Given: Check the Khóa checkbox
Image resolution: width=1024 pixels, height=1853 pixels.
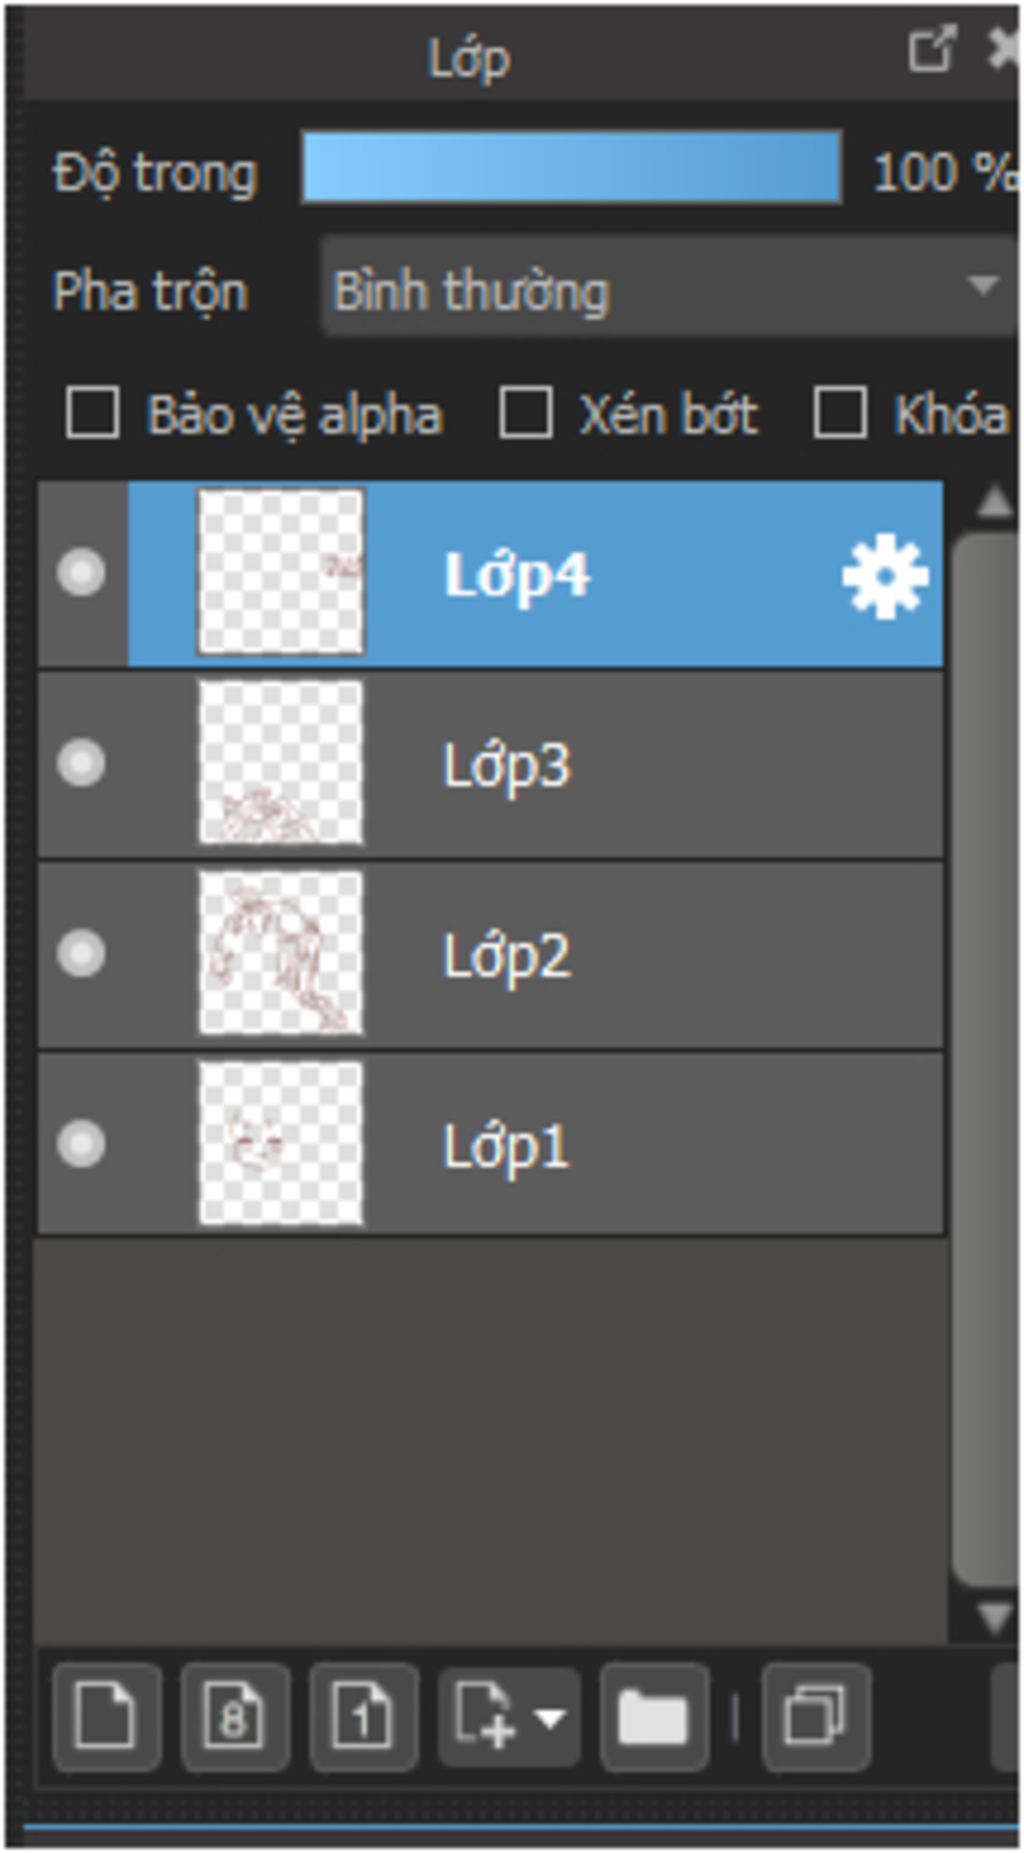Looking at the screenshot, I should coord(840,413).
